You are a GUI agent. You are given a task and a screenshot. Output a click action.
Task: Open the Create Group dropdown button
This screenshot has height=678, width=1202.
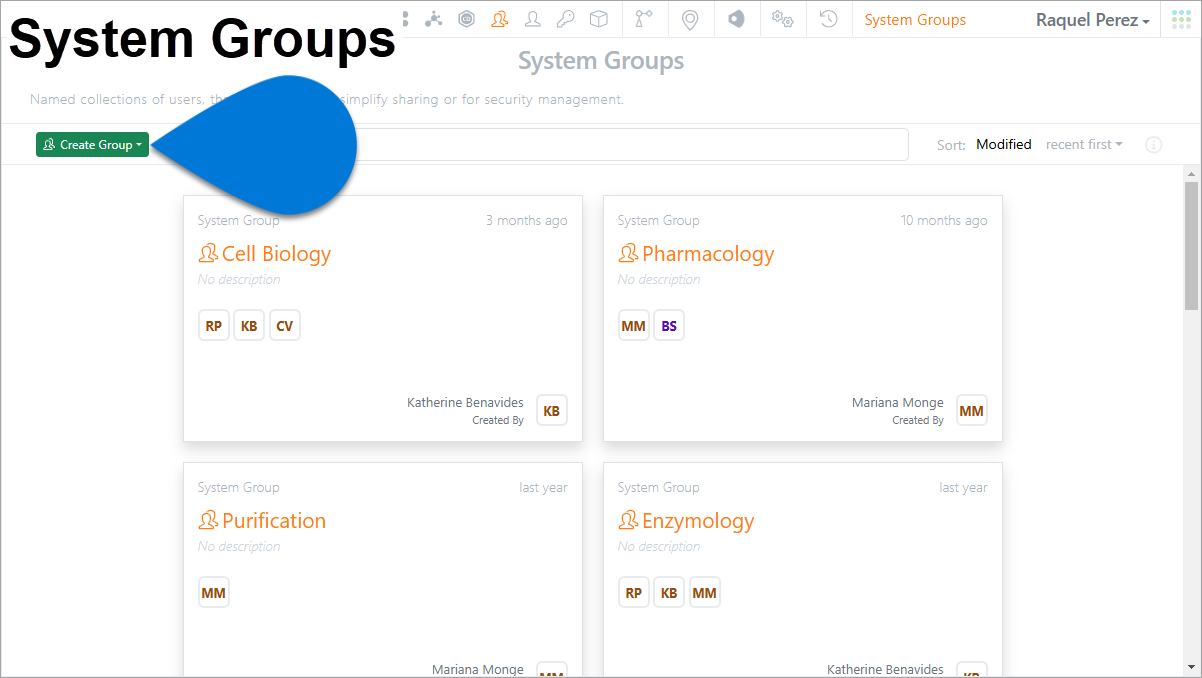click(x=92, y=145)
